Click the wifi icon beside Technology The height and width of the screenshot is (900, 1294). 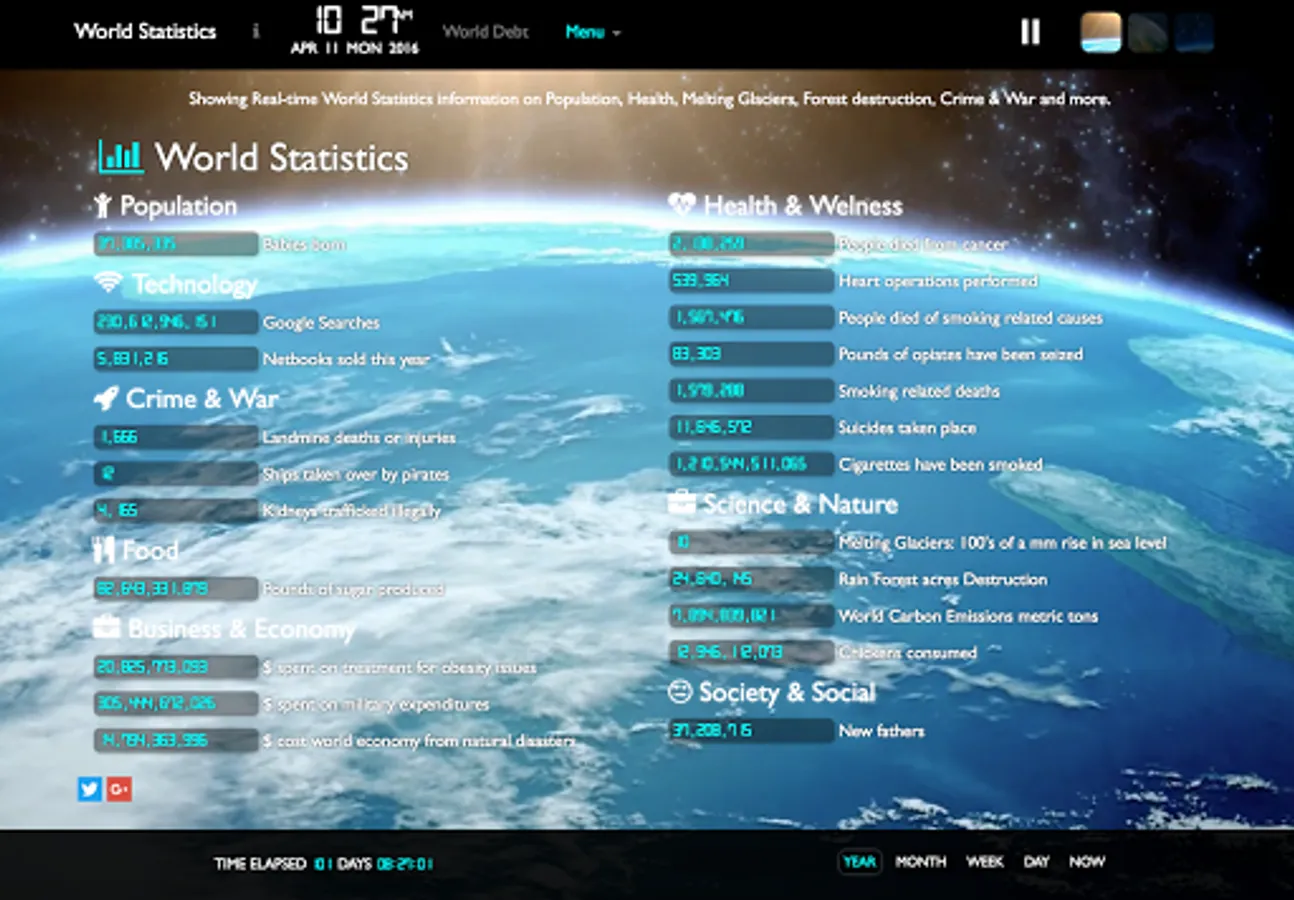pos(108,282)
